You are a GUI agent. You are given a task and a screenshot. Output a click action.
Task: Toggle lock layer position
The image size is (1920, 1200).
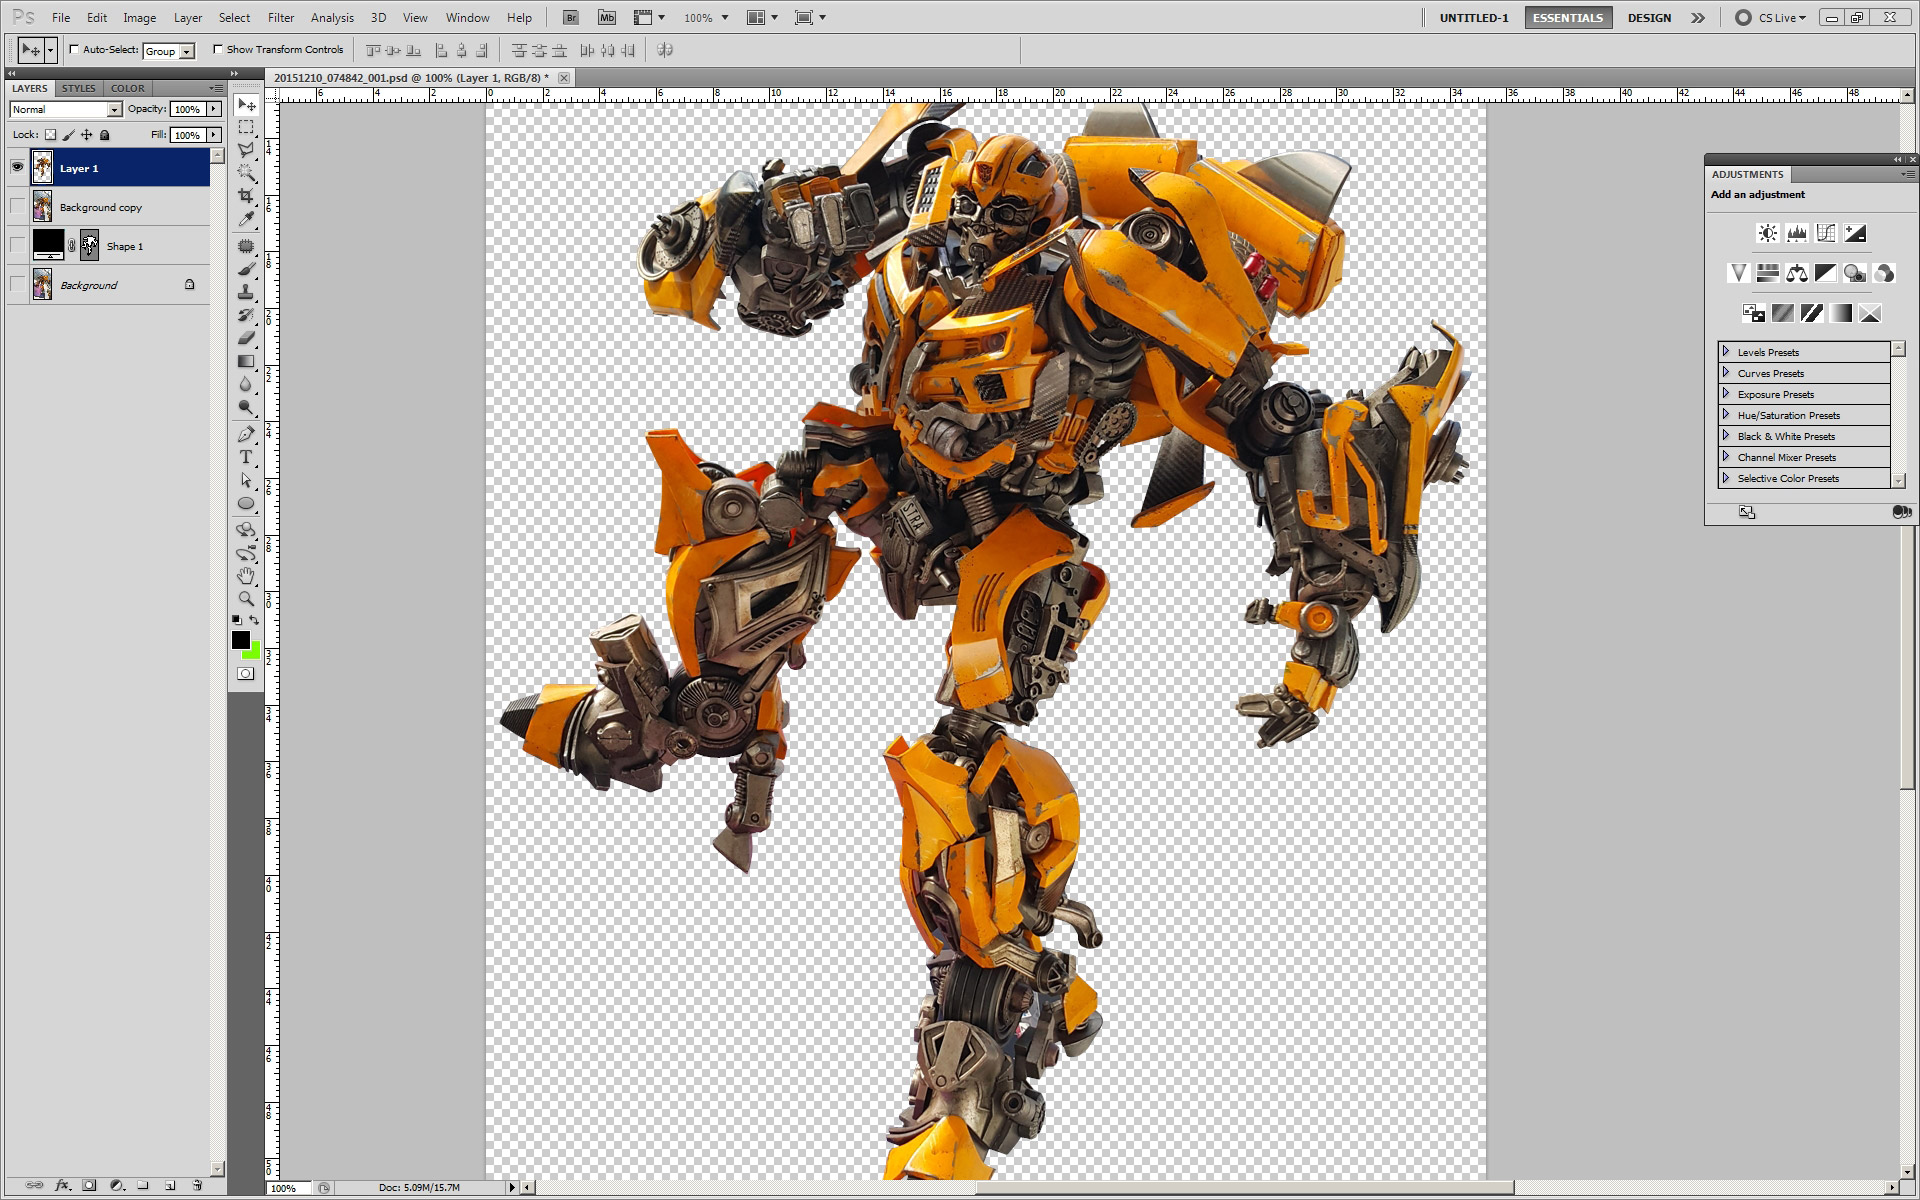(86, 135)
